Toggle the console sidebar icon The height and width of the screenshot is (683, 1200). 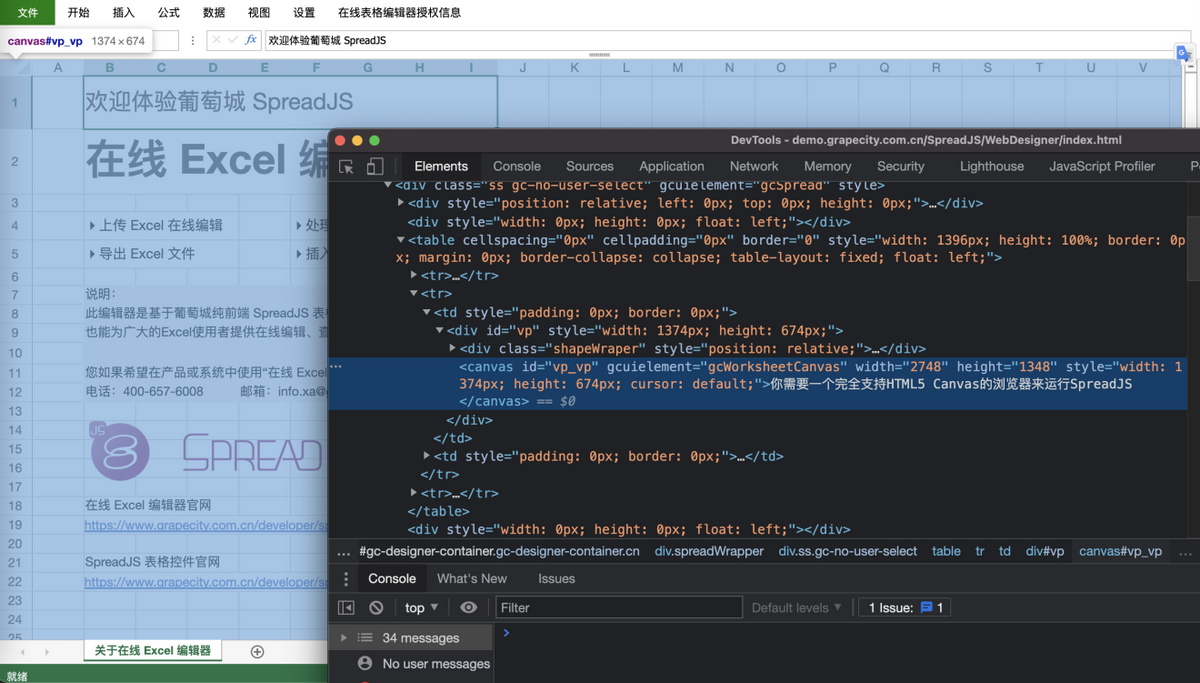(346, 608)
